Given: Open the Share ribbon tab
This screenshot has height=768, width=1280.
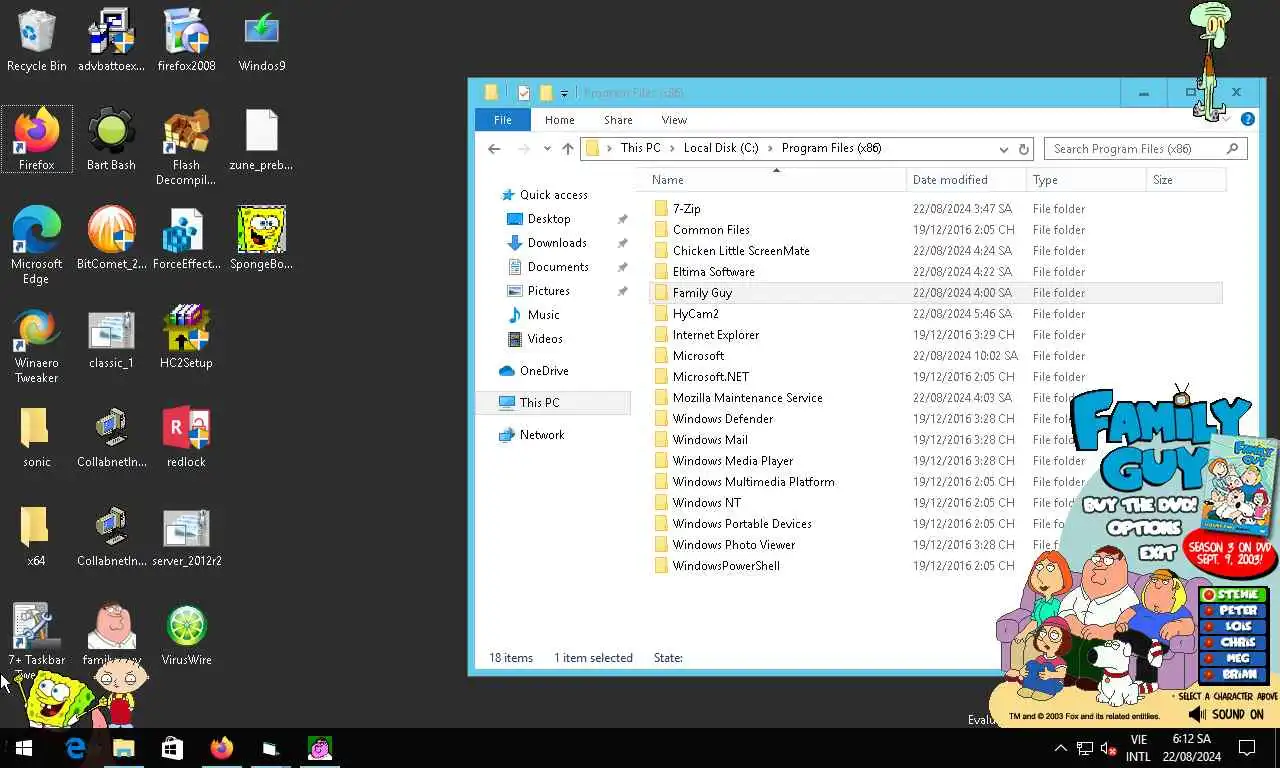Looking at the screenshot, I should 618,120.
